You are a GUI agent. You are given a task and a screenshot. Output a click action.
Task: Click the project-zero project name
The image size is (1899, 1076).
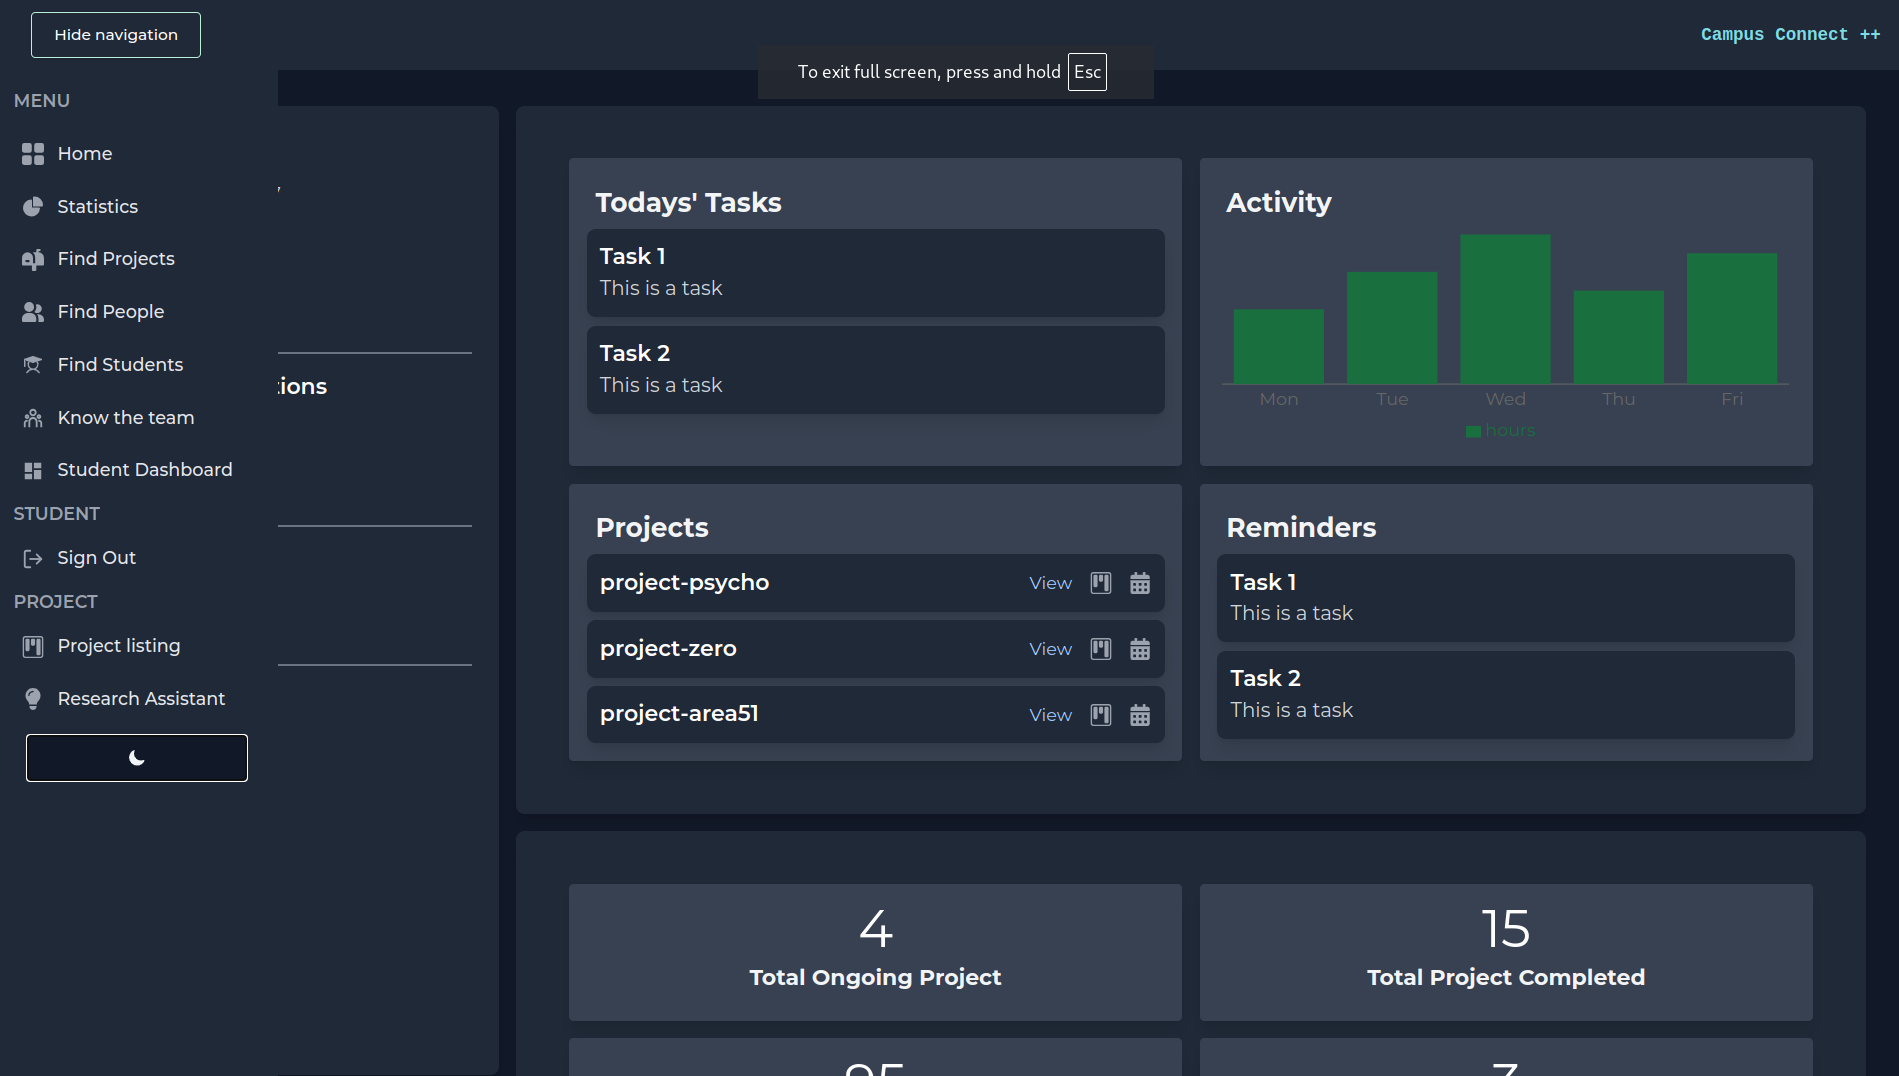[668, 649]
